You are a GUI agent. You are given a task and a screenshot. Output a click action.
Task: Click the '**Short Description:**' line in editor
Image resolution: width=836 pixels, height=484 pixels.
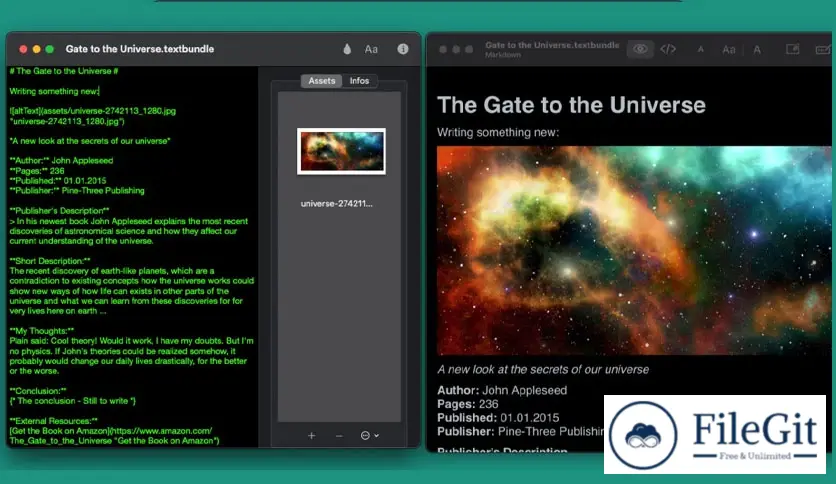[50, 261]
